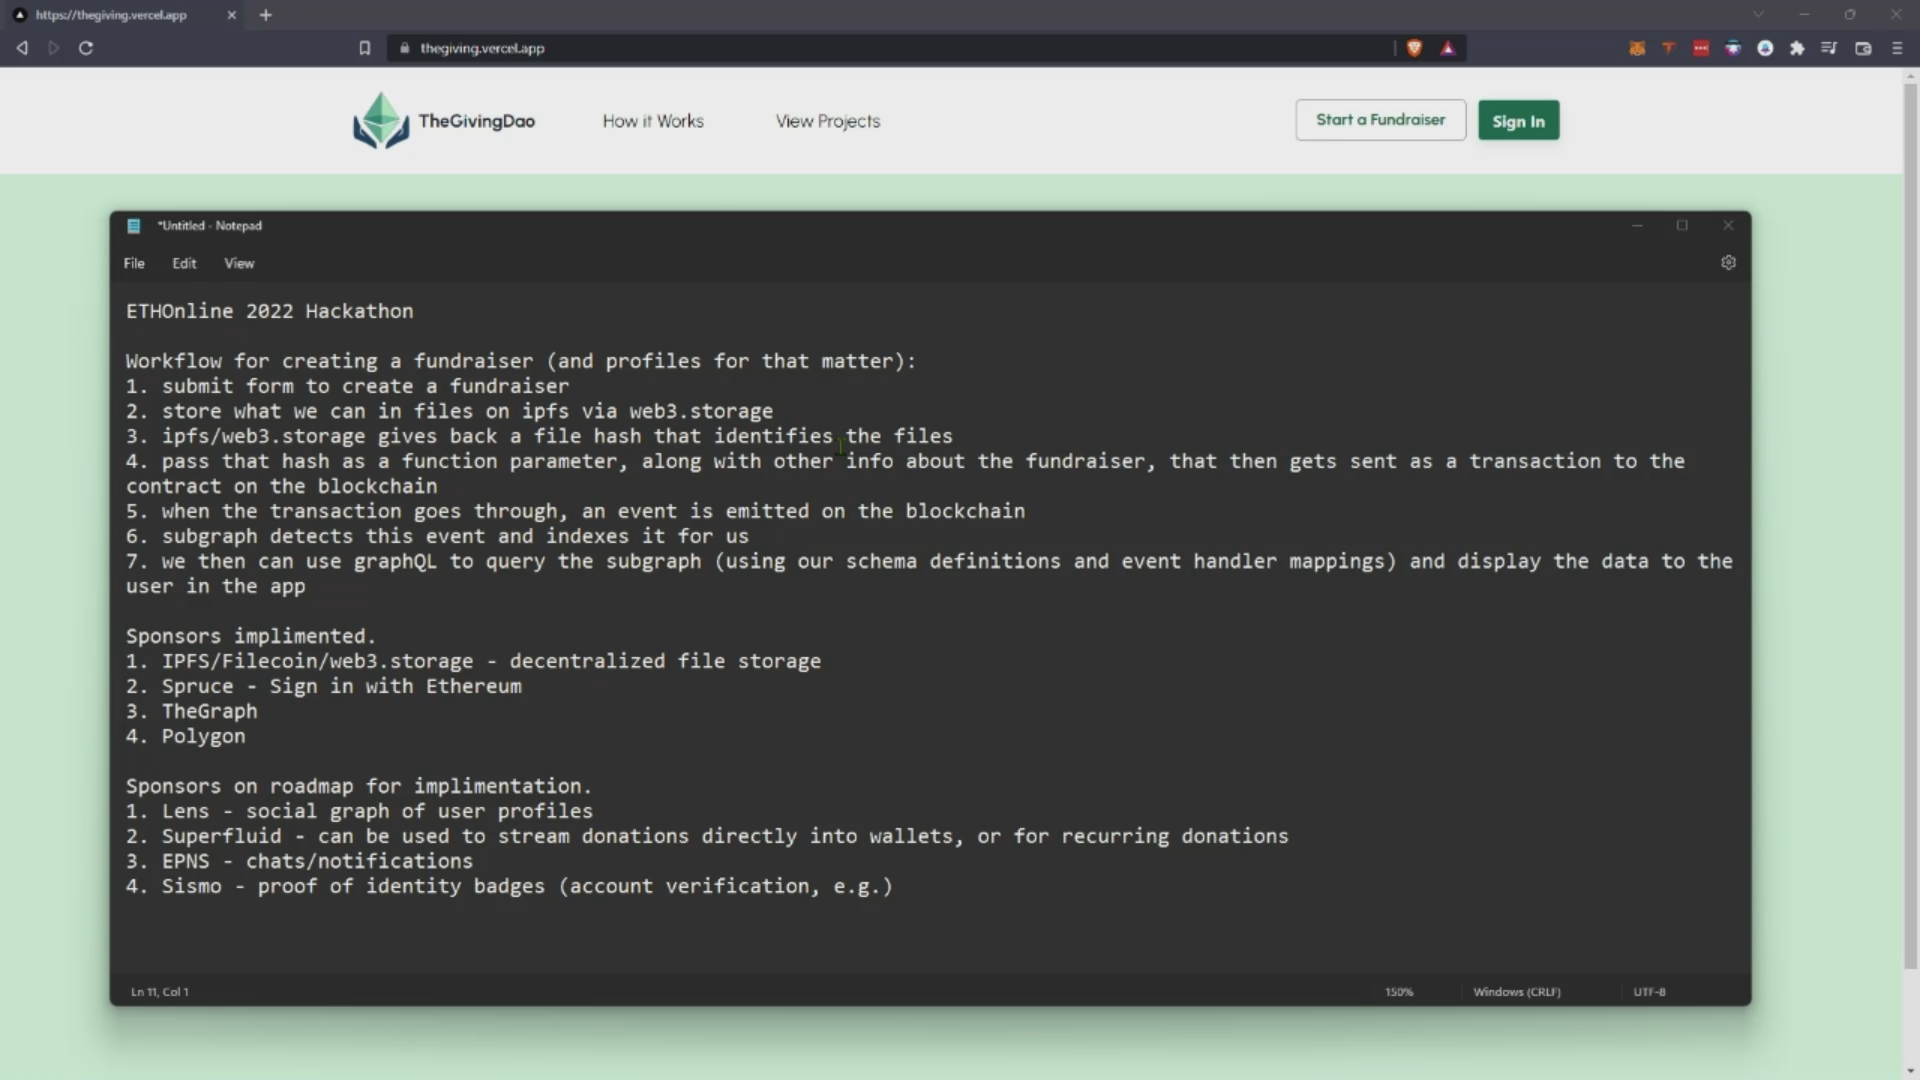
Task: Go back using the browser back arrow
Action: pyautogui.click(x=22, y=48)
